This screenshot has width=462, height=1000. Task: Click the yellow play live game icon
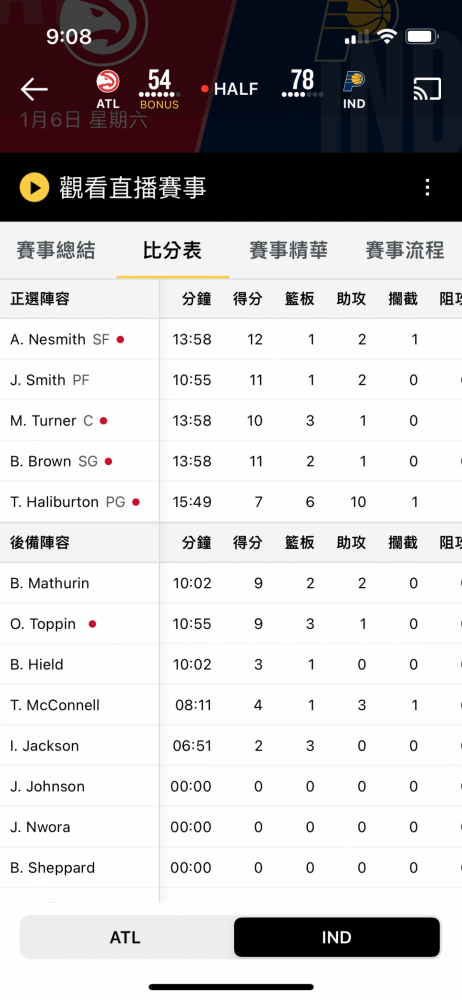34,188
